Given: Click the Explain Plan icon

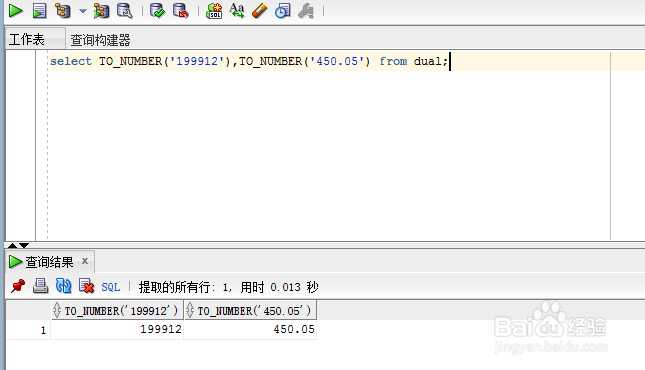Looking at the screenshot, I should click(x=63, y=11).
